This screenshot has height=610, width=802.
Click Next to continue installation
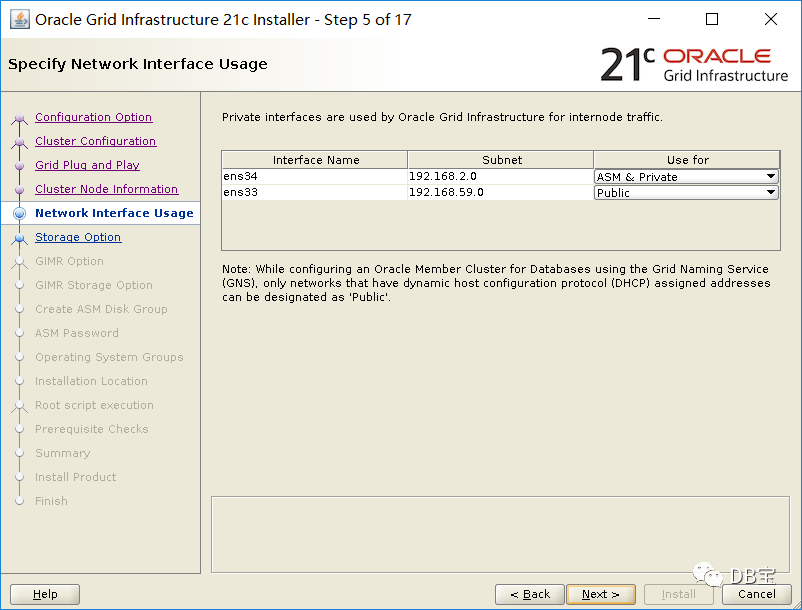(x=601, y=594)
